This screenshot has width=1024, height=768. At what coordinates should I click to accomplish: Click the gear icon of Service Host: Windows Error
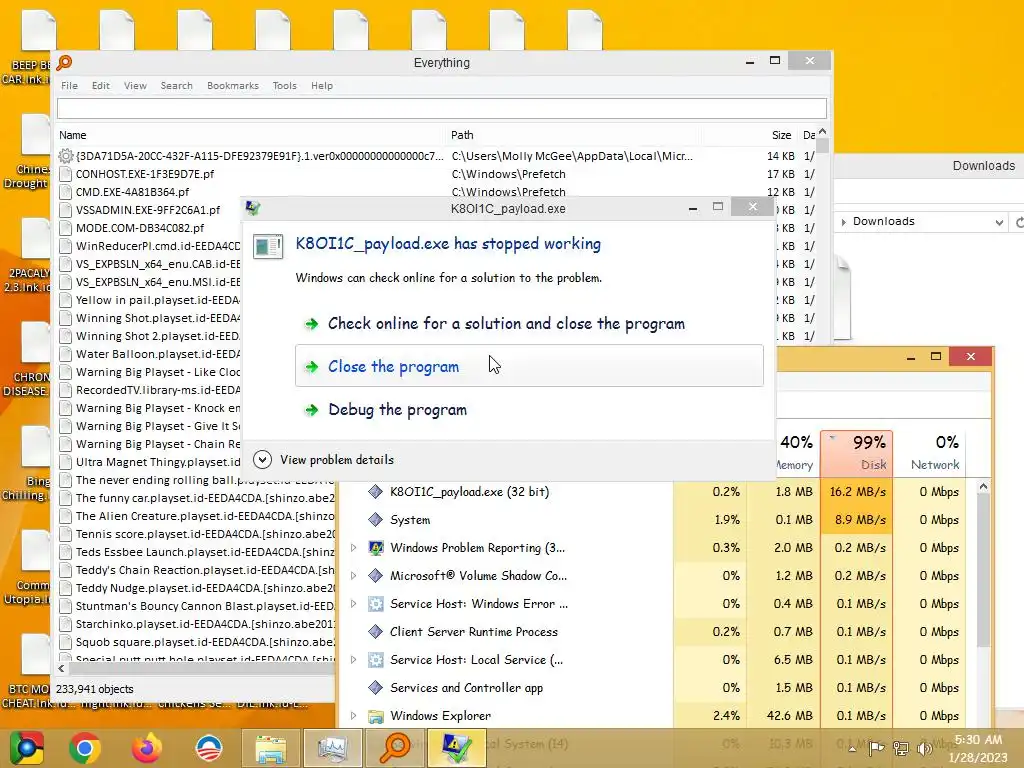pyautogui.click(x=376, y=604)
